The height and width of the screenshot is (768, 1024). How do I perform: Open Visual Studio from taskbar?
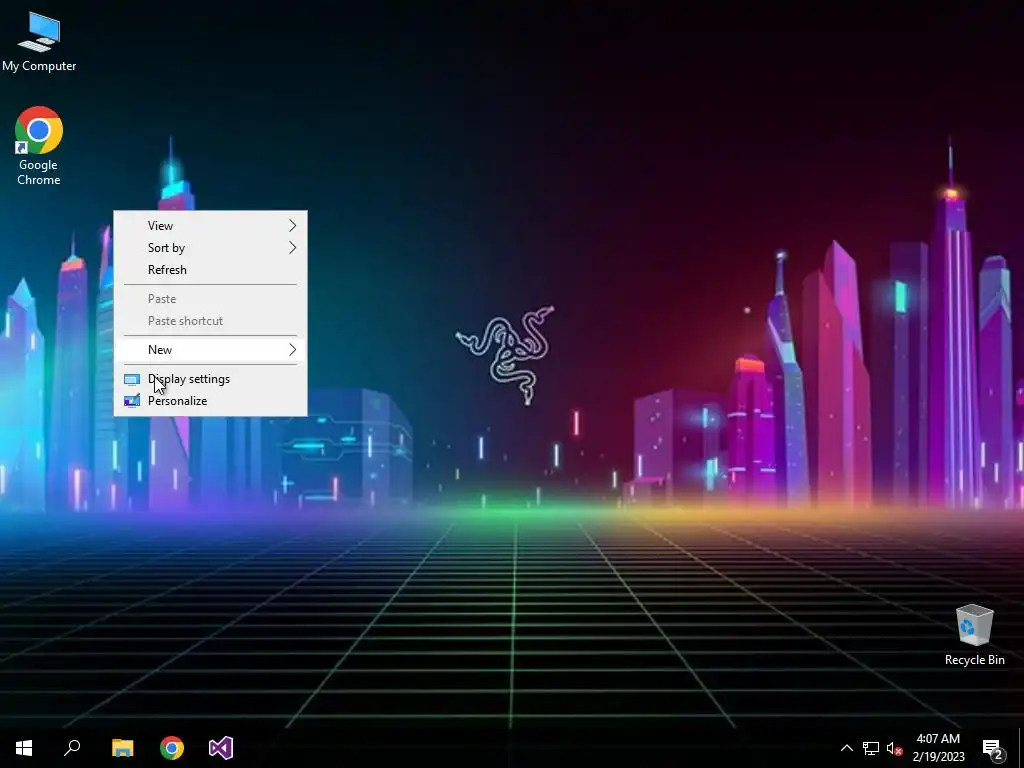pos(221,748)
